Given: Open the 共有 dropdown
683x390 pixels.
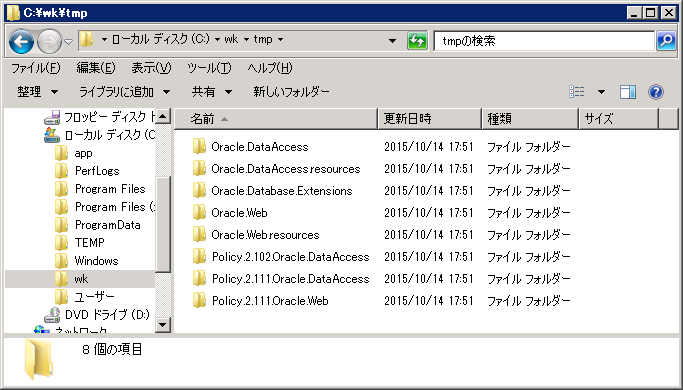Looking at the screenshot, I should coord(212,92).
